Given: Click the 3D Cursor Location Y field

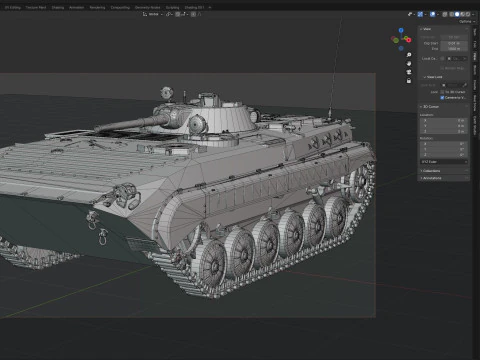Looking at the screenshot, I should [x=443, y=126].
